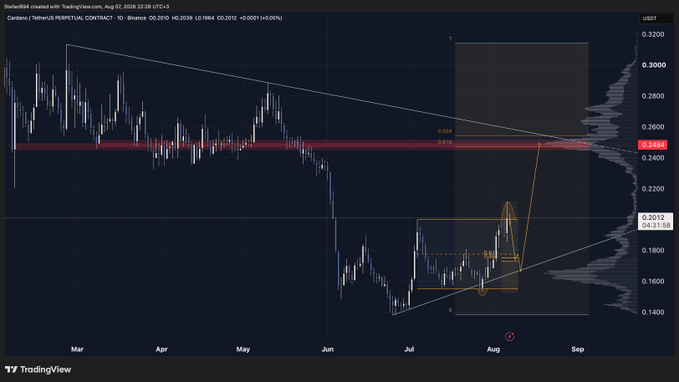The height and width of the screenshot is (382, 679).
Task: Click the 0.2400 price axis label
Action: [653, 158]
